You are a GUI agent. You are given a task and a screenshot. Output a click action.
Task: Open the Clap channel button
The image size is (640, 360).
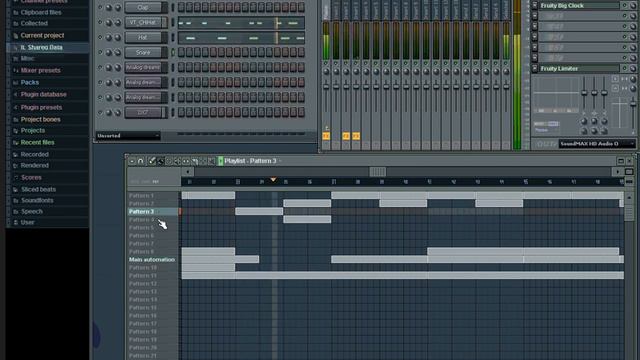pos(143,7)
